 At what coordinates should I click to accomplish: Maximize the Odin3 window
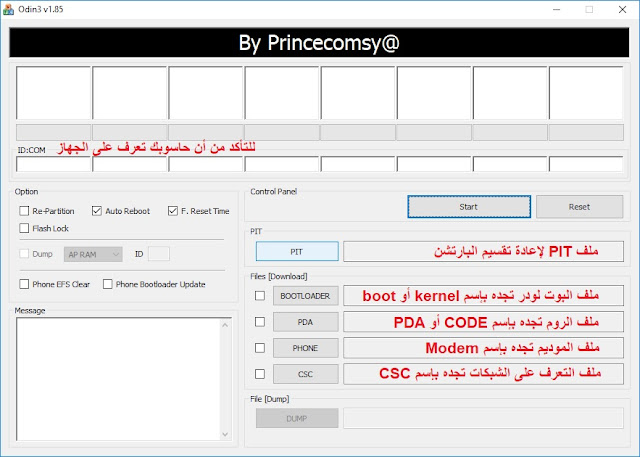[589, 9]
